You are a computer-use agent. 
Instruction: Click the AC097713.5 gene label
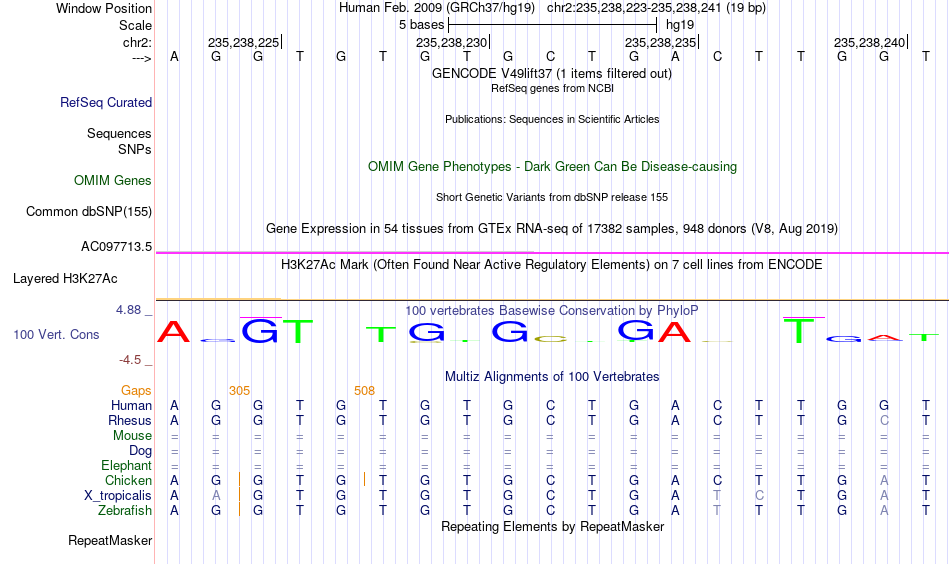point(116,247)
